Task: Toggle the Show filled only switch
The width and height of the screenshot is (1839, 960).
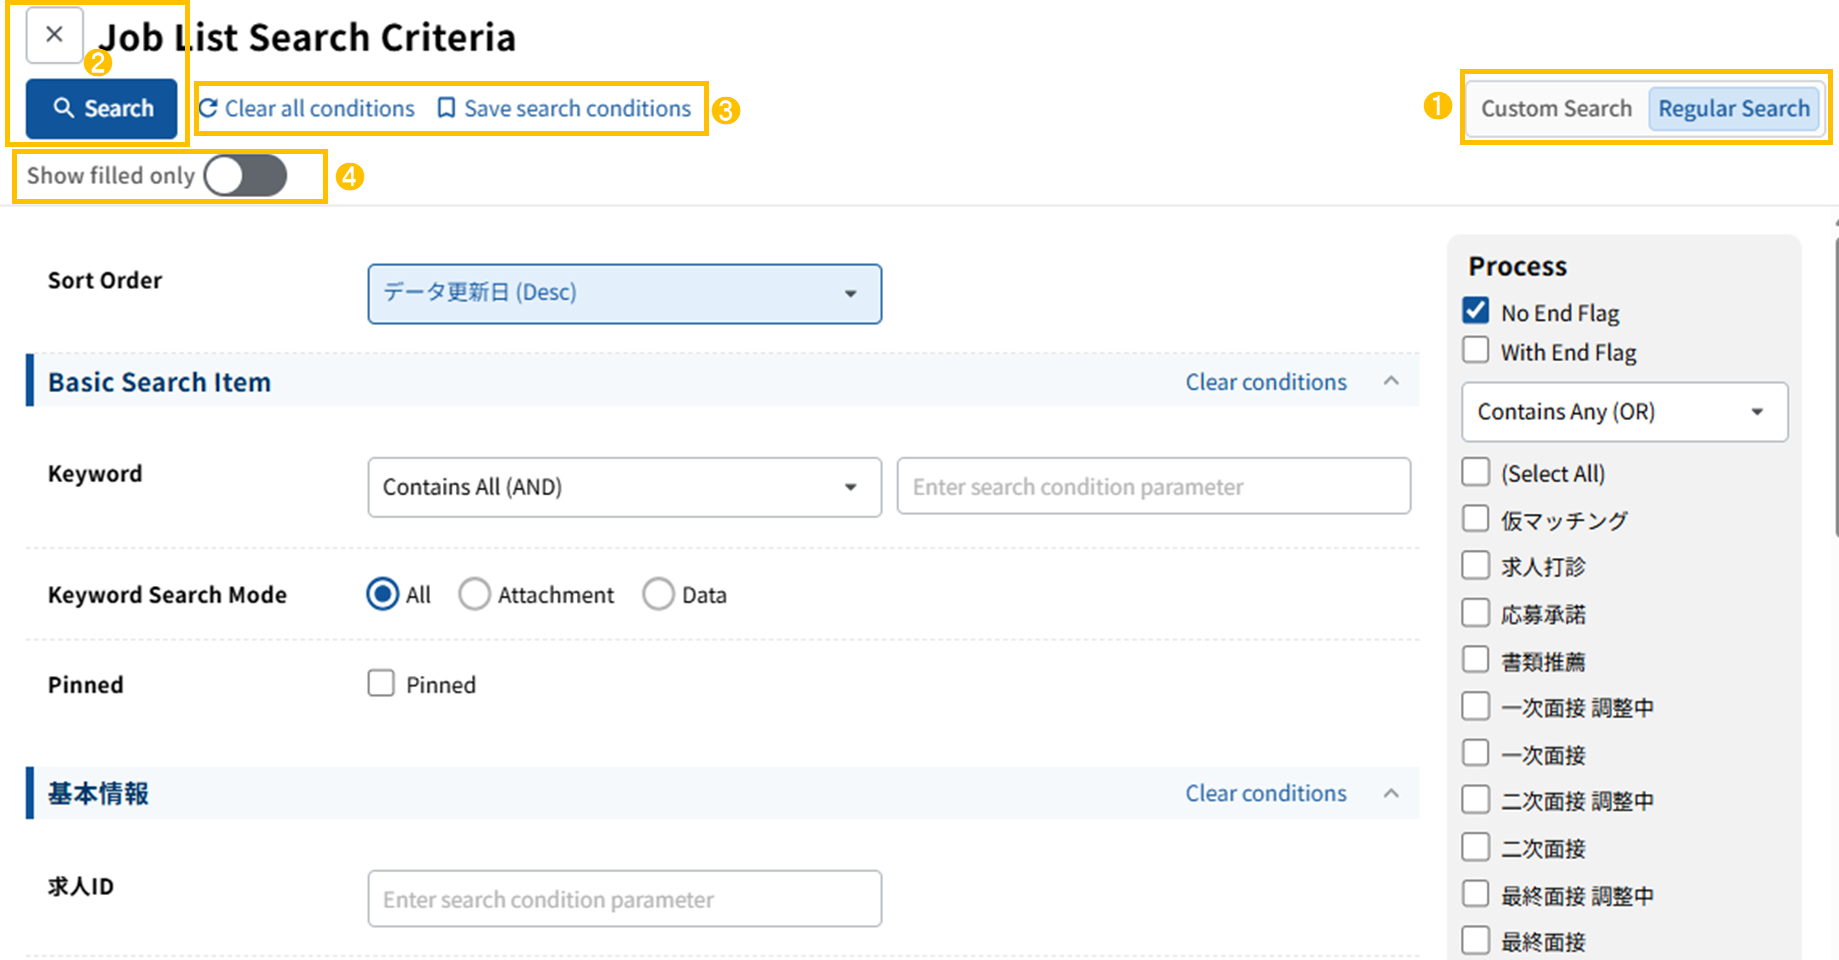Action: point(245,176)
